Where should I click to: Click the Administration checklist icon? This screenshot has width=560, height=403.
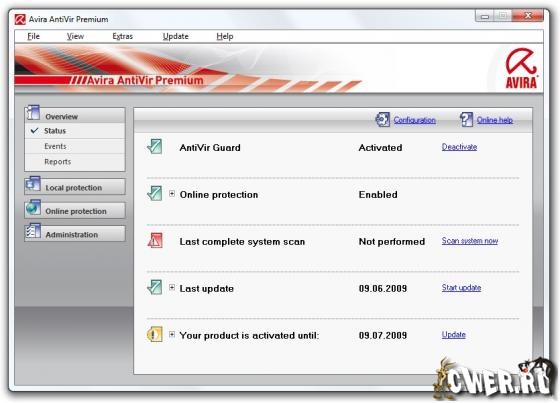point(33,231)
